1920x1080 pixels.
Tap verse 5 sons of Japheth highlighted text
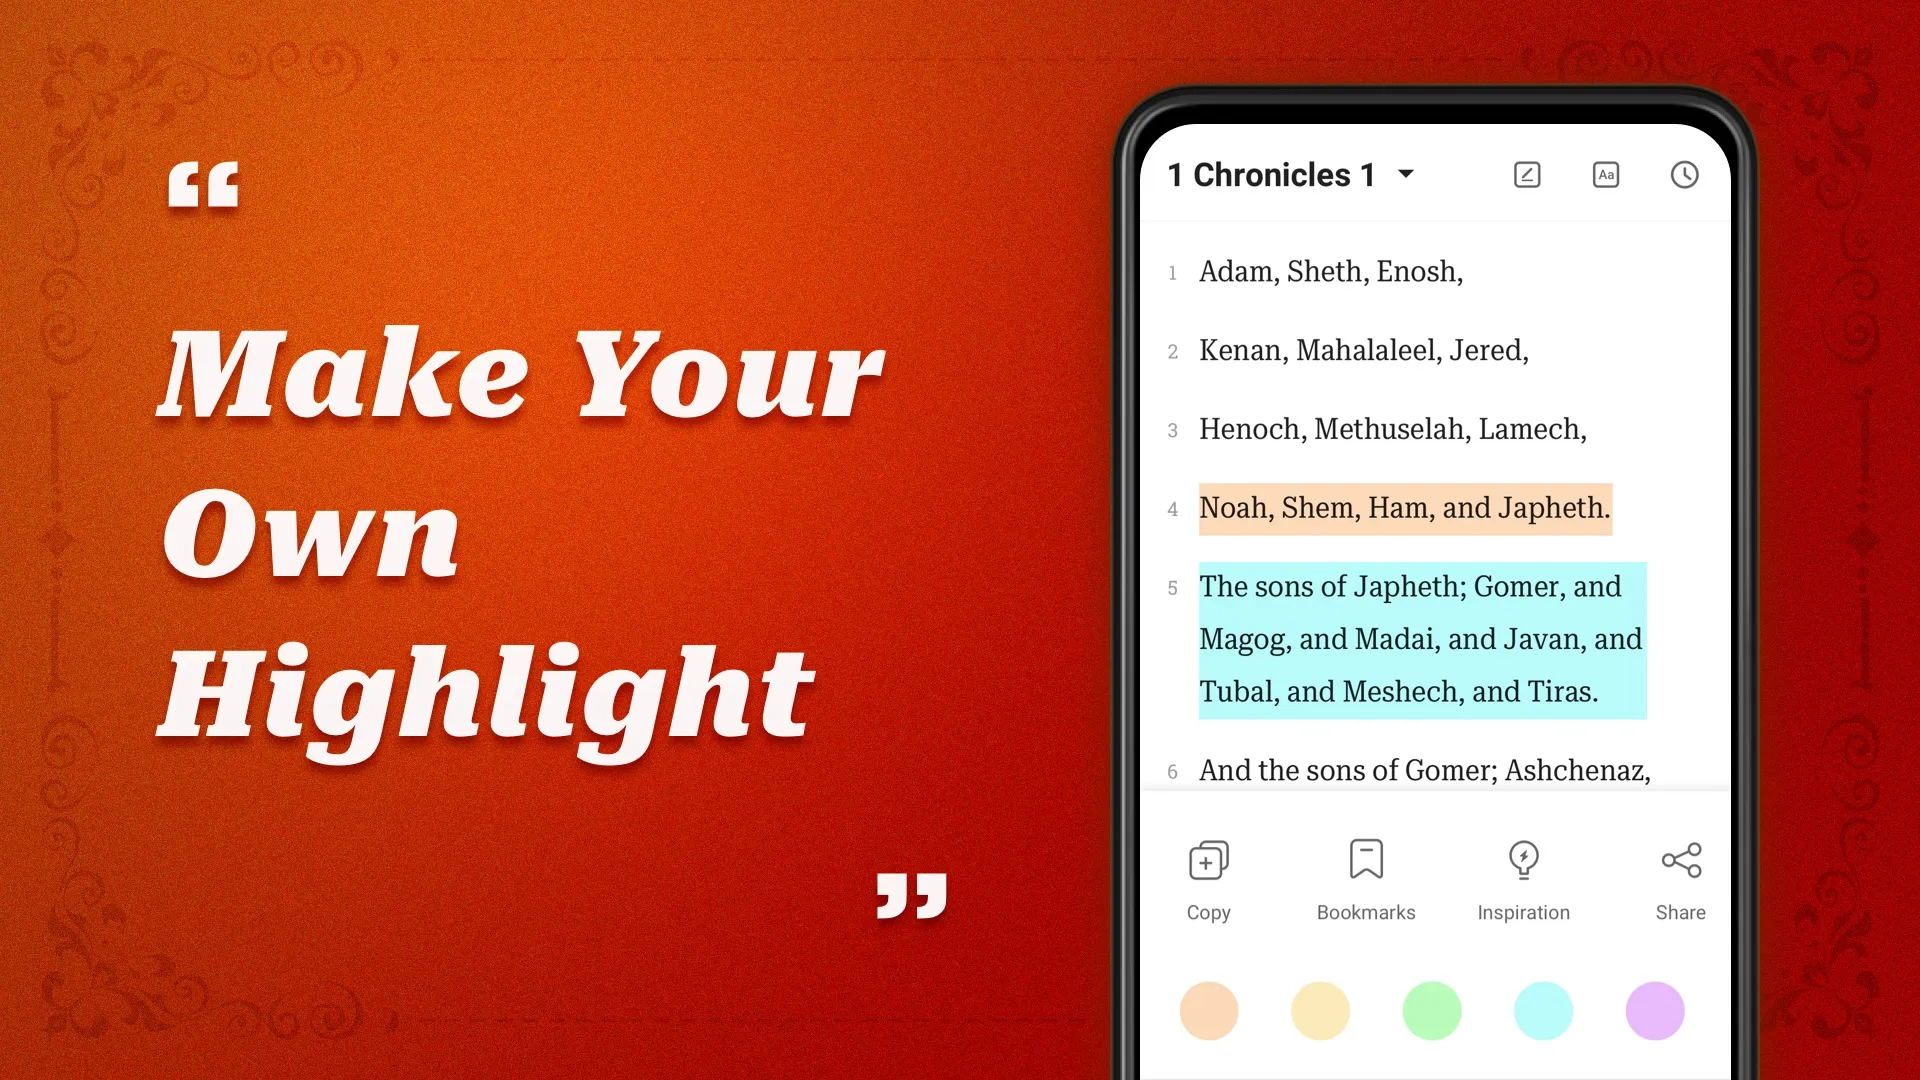pyautogui.click(x=1420, y=638)
